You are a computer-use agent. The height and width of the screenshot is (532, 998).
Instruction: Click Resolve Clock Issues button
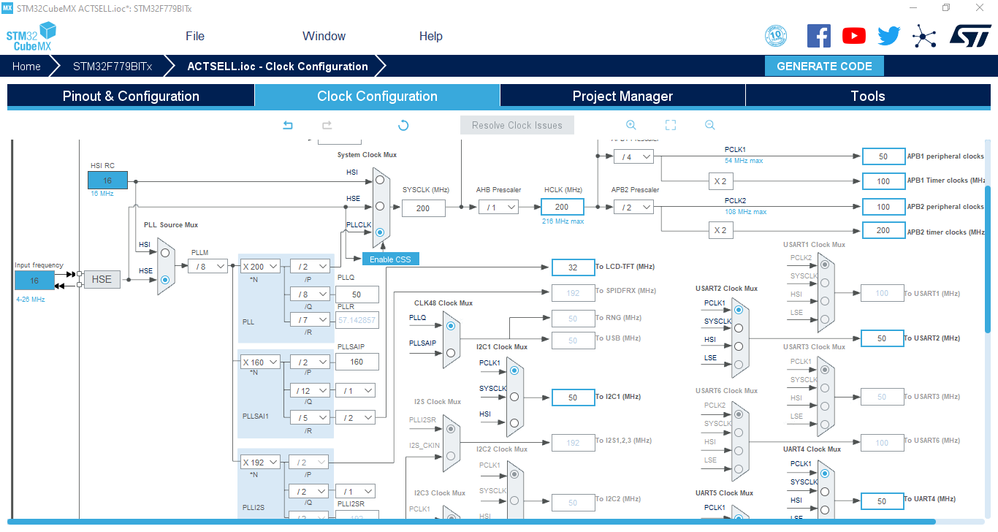click(517, 125)
